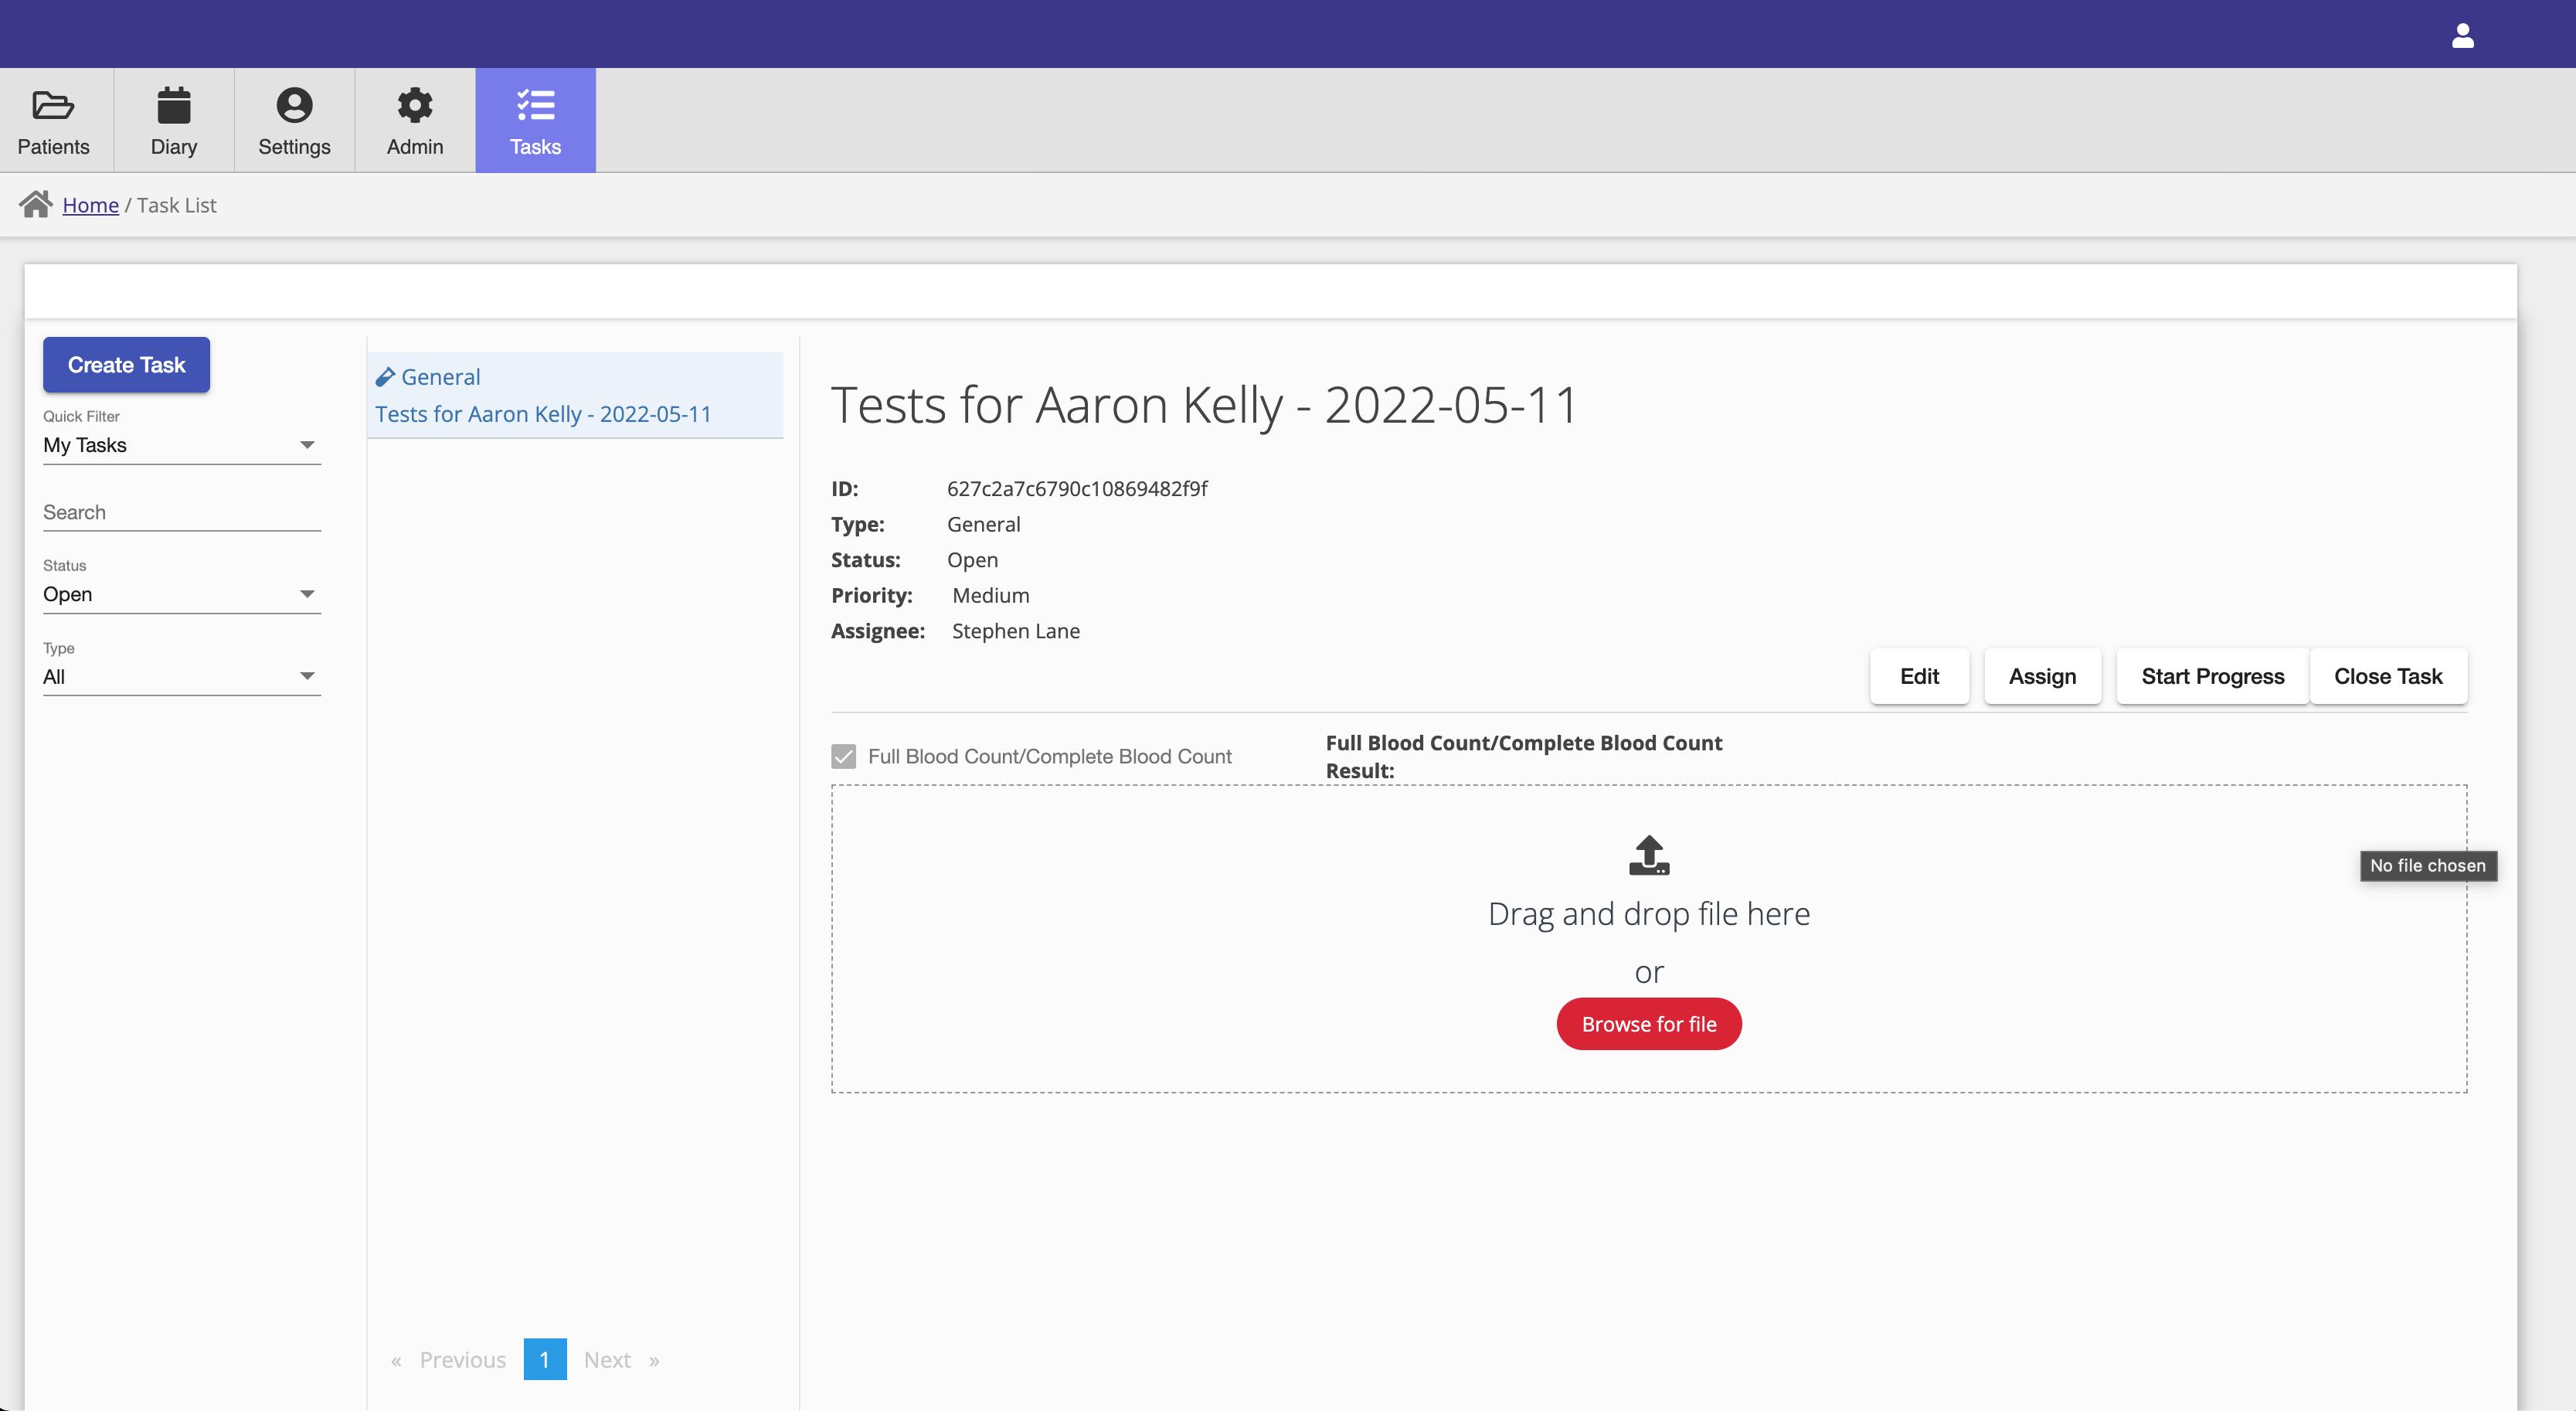Click the Close Task button

coord(2388,676)
